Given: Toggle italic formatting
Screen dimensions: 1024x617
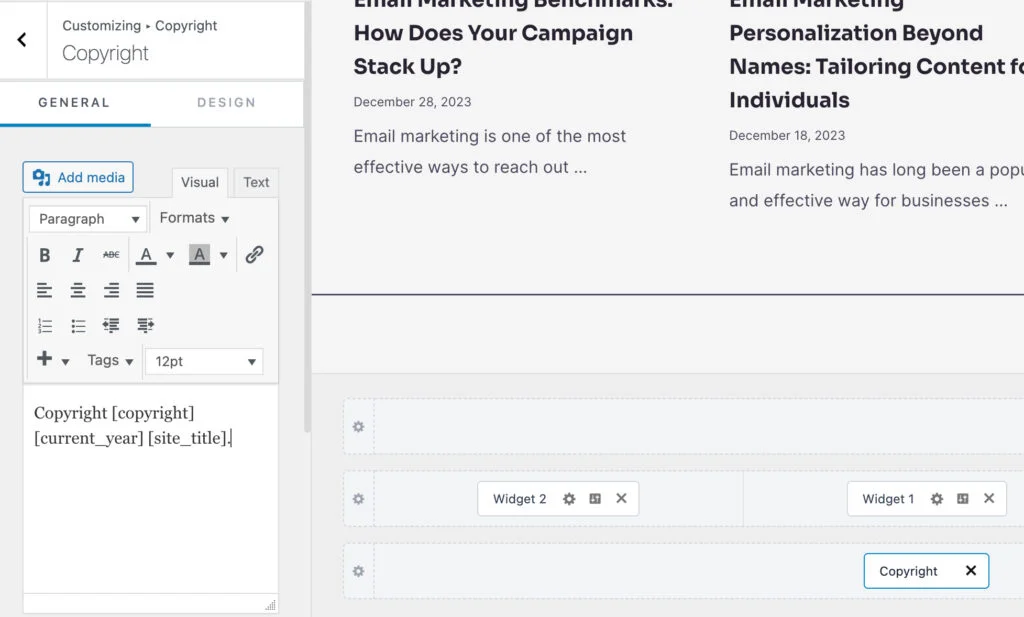Looking at the screenshot, I should coord(78,255).
